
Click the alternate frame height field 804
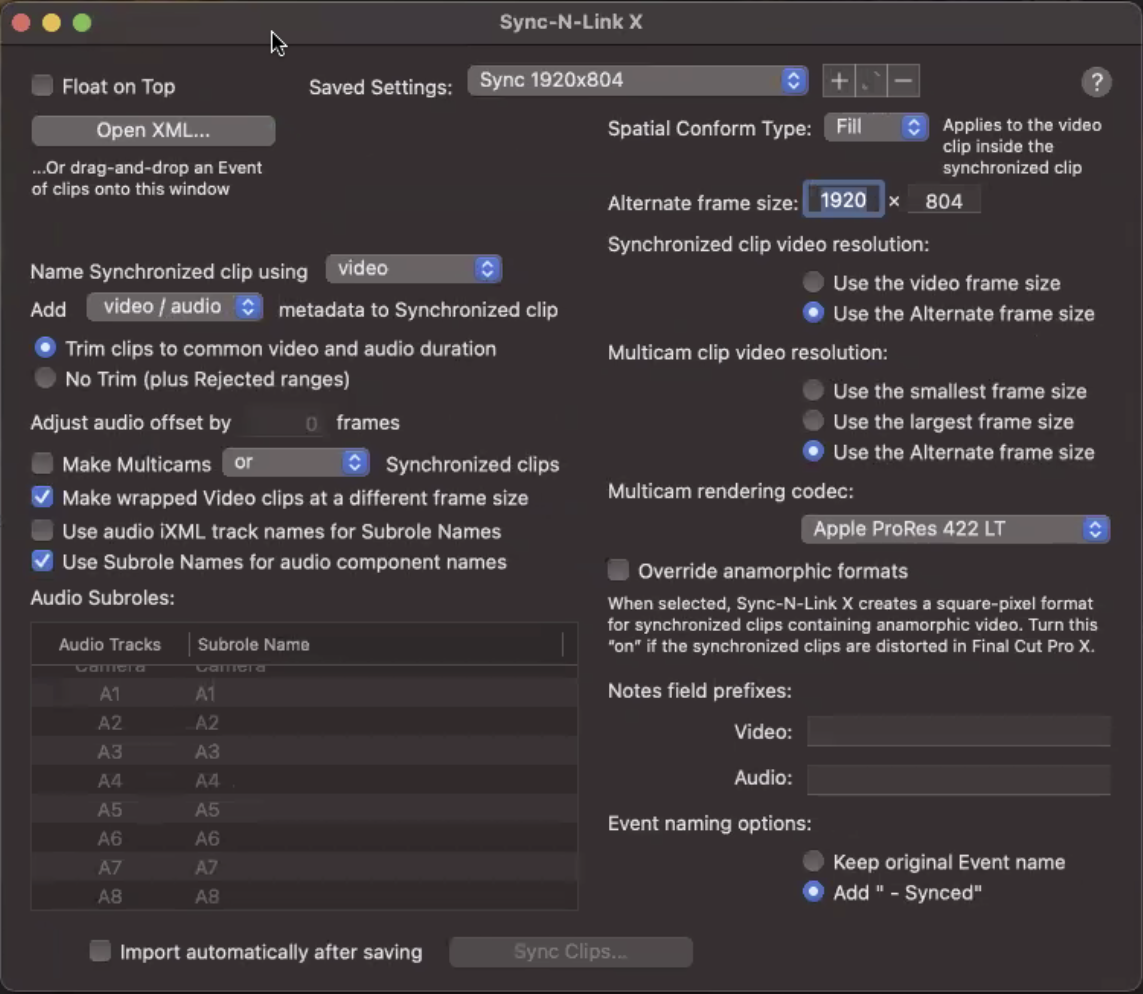click(943, 202)
